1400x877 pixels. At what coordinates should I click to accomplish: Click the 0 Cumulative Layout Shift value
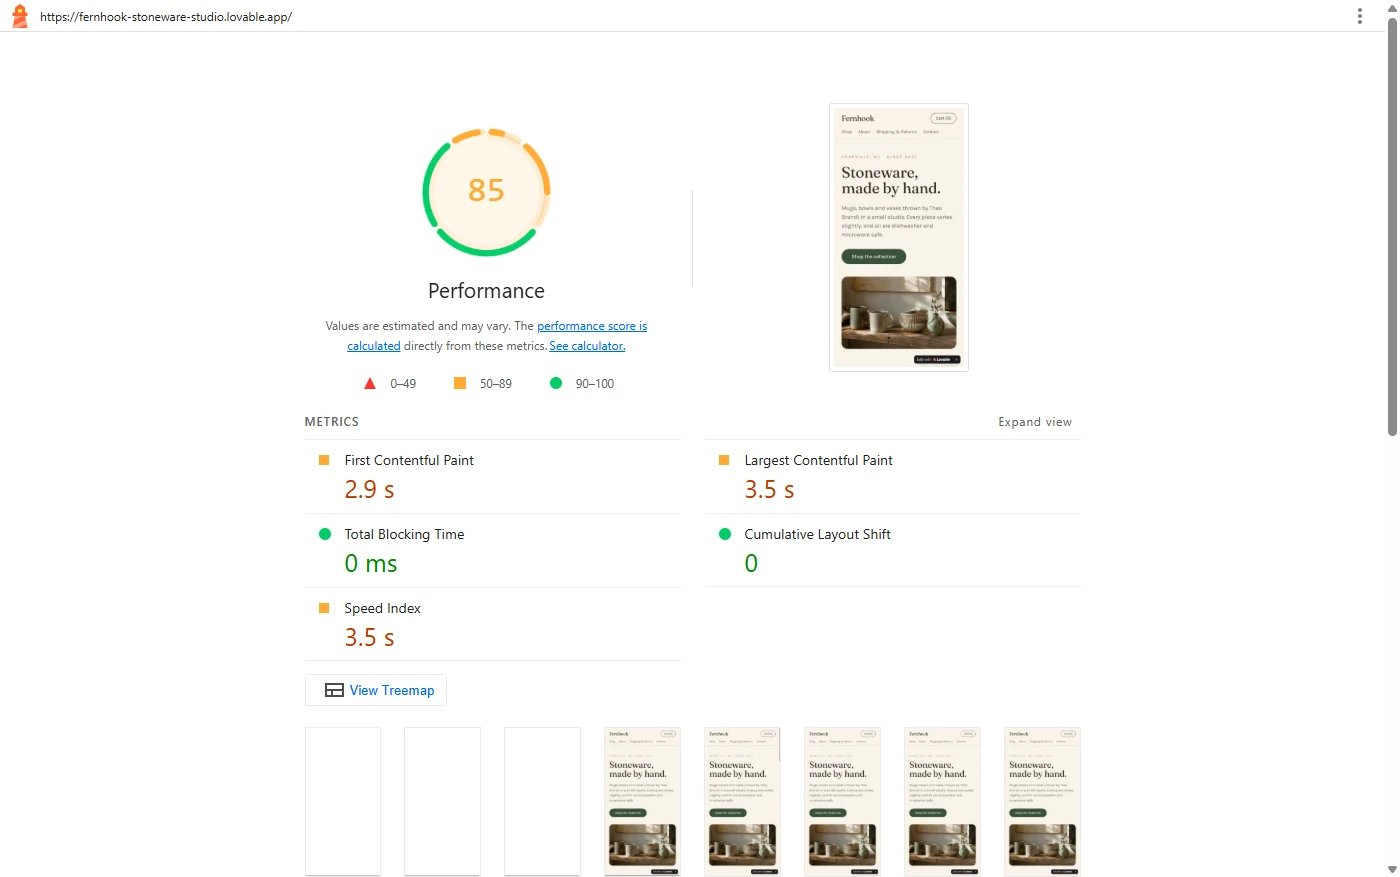tap(751, 563)
